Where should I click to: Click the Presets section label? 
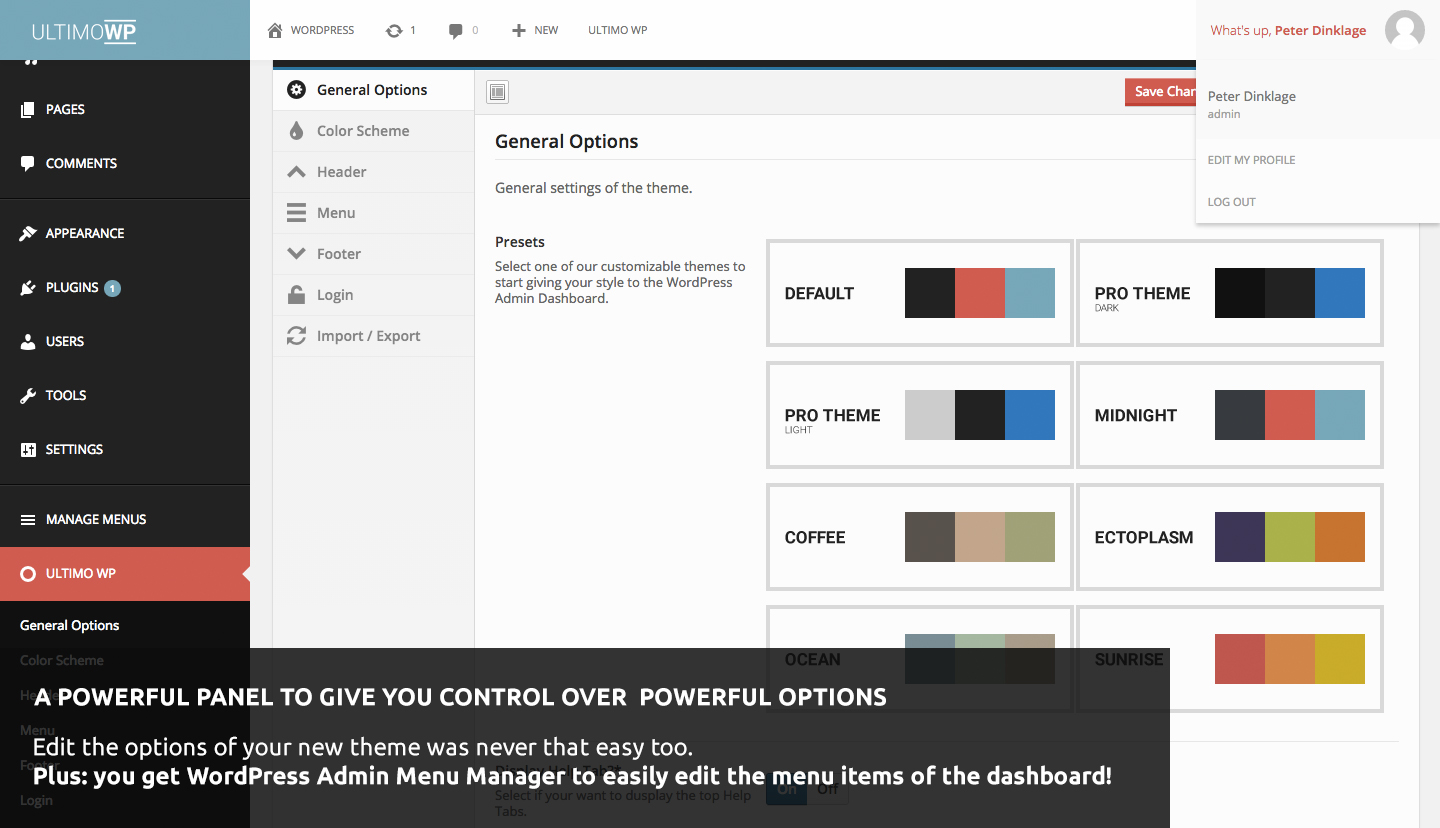click(x=520, y=242)
